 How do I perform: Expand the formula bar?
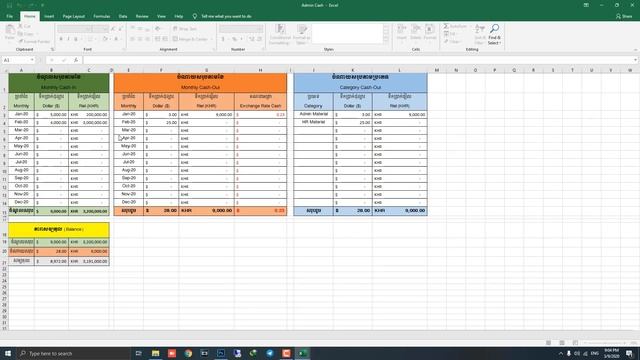[635, 60]
